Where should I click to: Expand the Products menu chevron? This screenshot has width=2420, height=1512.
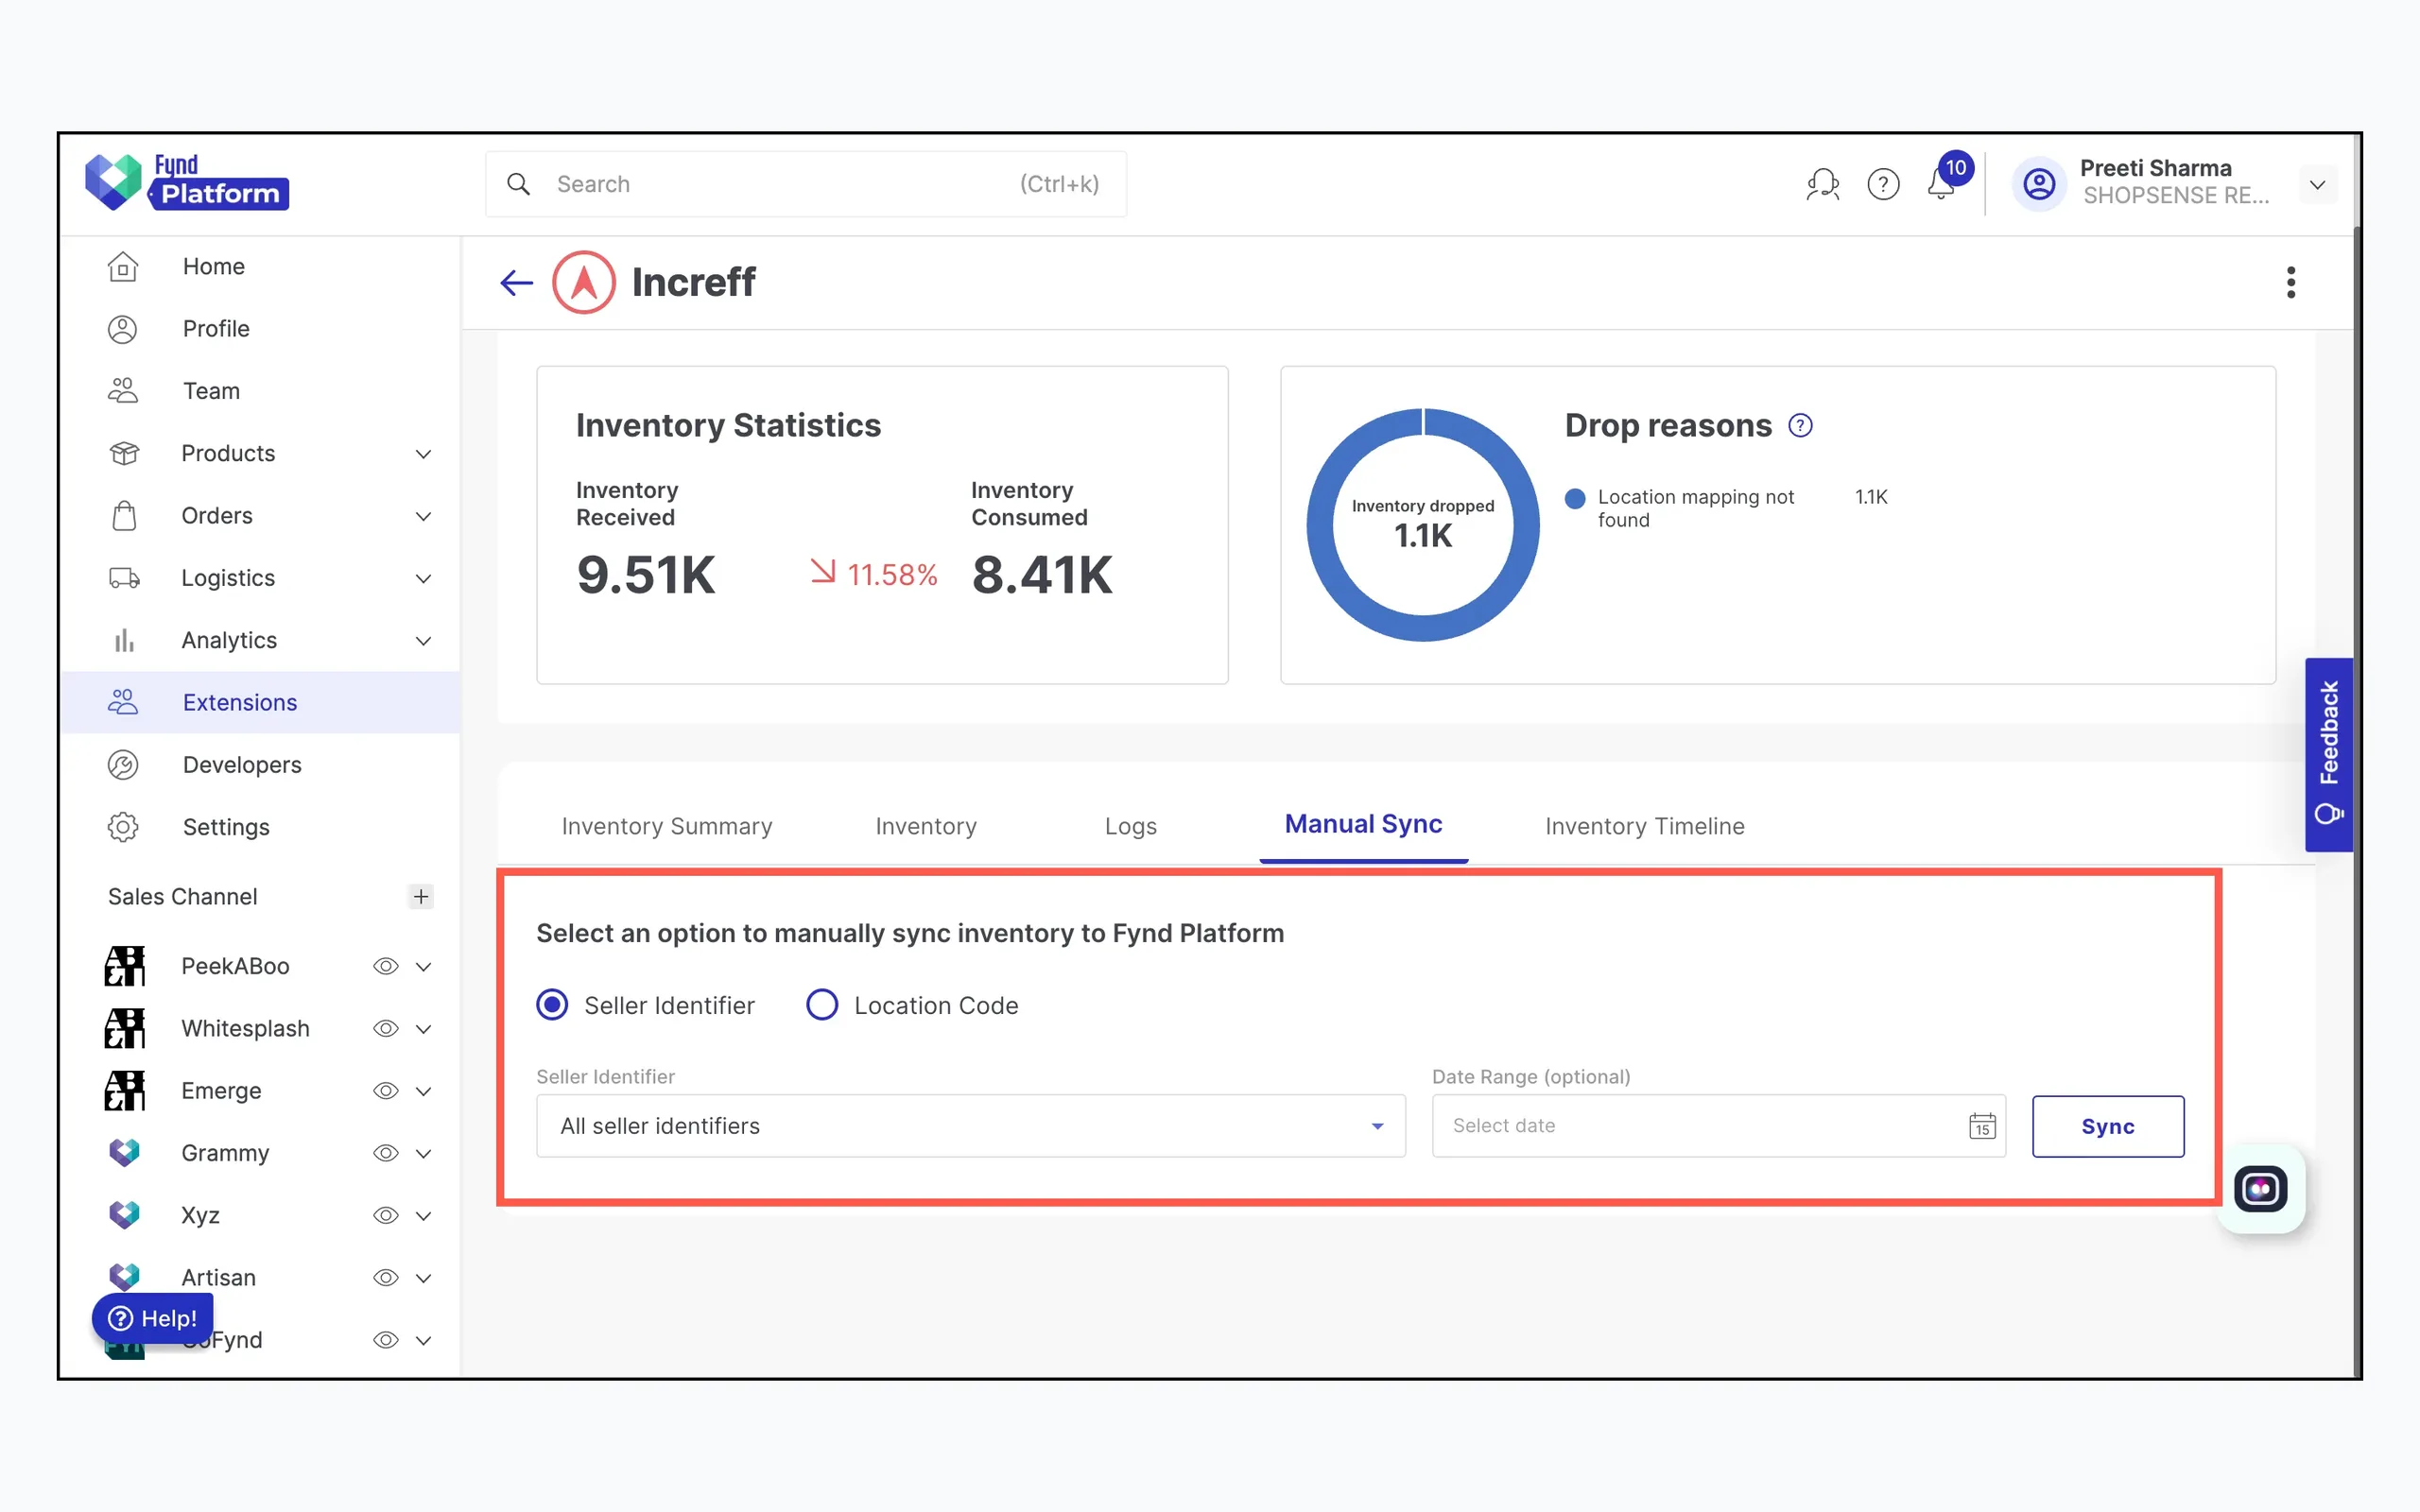(x=424, y=454)
